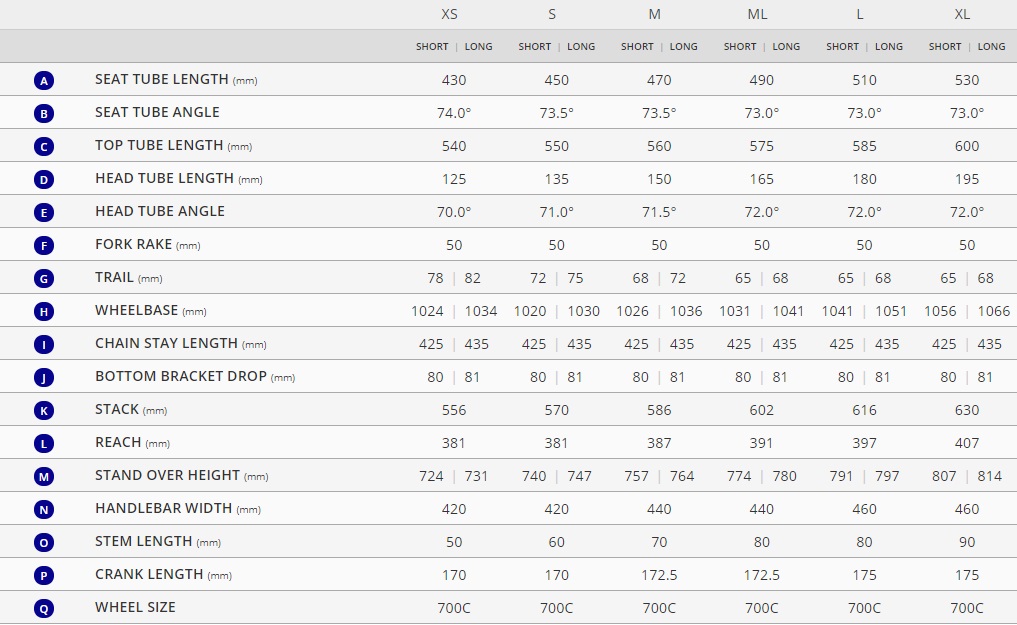
Task: Click the circled C top tube marker
Action: 44,147
